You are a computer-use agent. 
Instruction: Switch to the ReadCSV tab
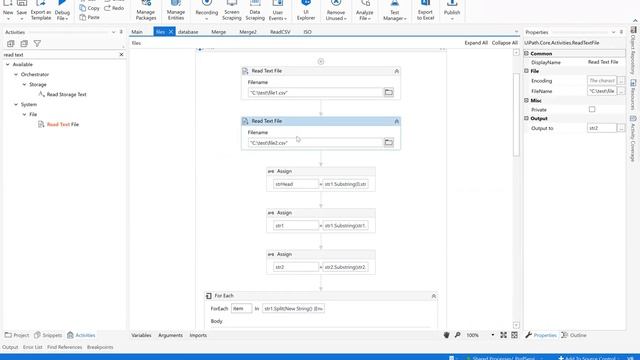click(x=280, y=32)
